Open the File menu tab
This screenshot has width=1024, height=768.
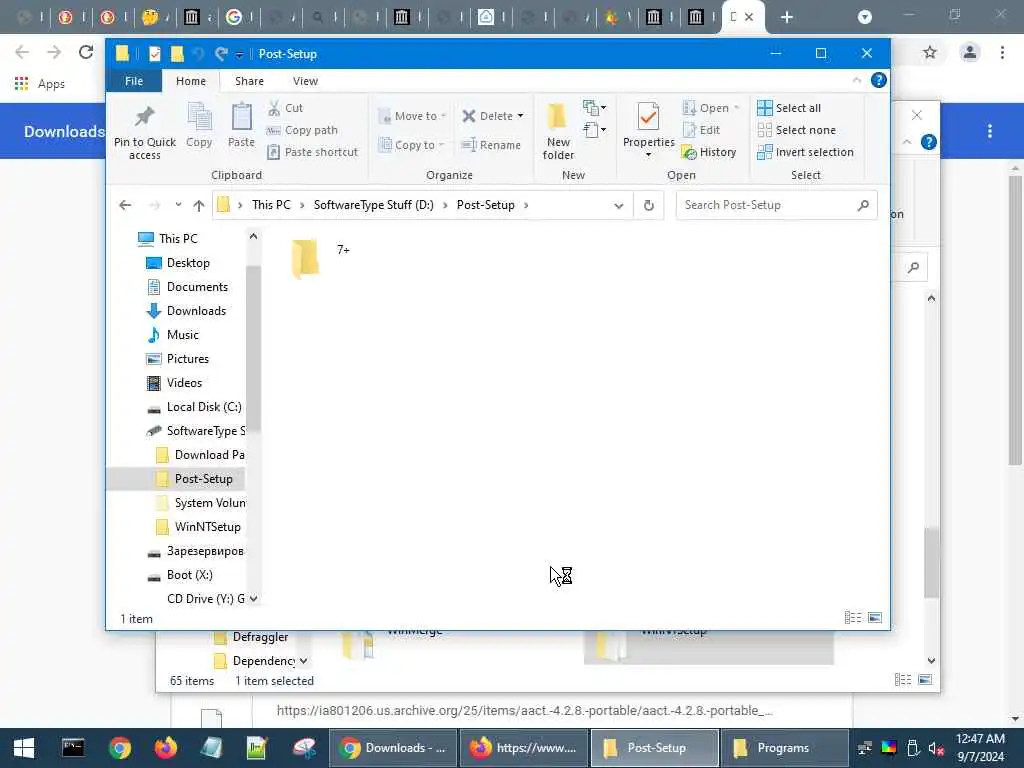(x=134, y=81)
